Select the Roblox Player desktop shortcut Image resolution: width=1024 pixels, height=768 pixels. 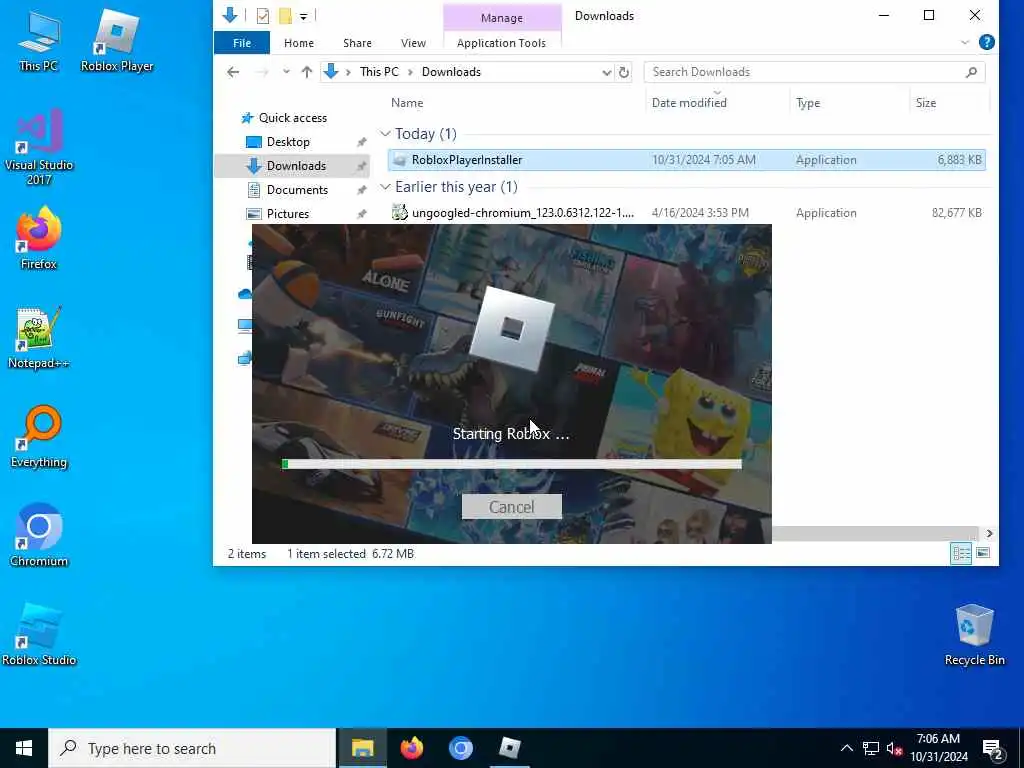[117, 40]
